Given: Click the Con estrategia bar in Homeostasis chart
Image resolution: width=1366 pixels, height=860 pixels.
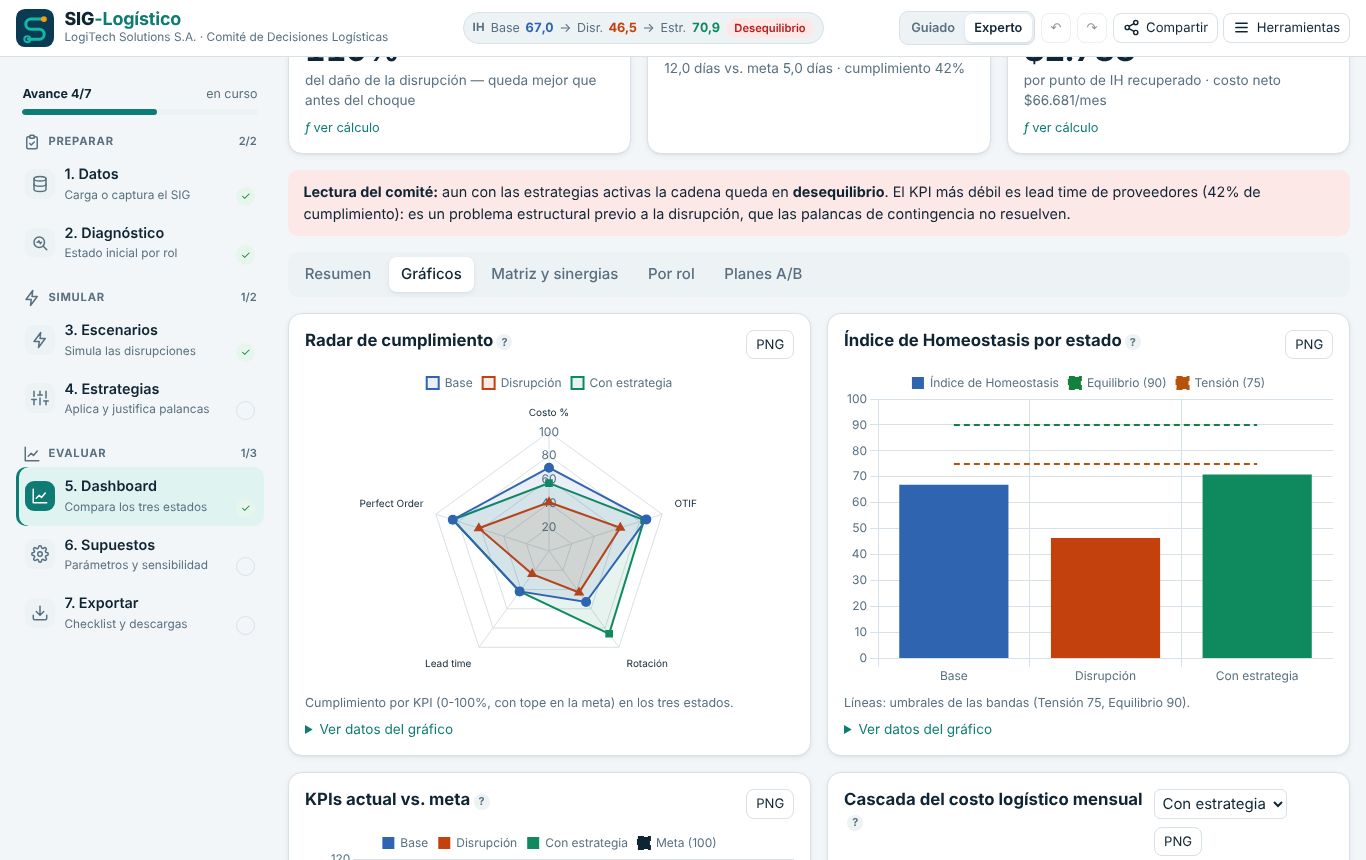Looking at the screenshot, I should (x=1257, y=566).
